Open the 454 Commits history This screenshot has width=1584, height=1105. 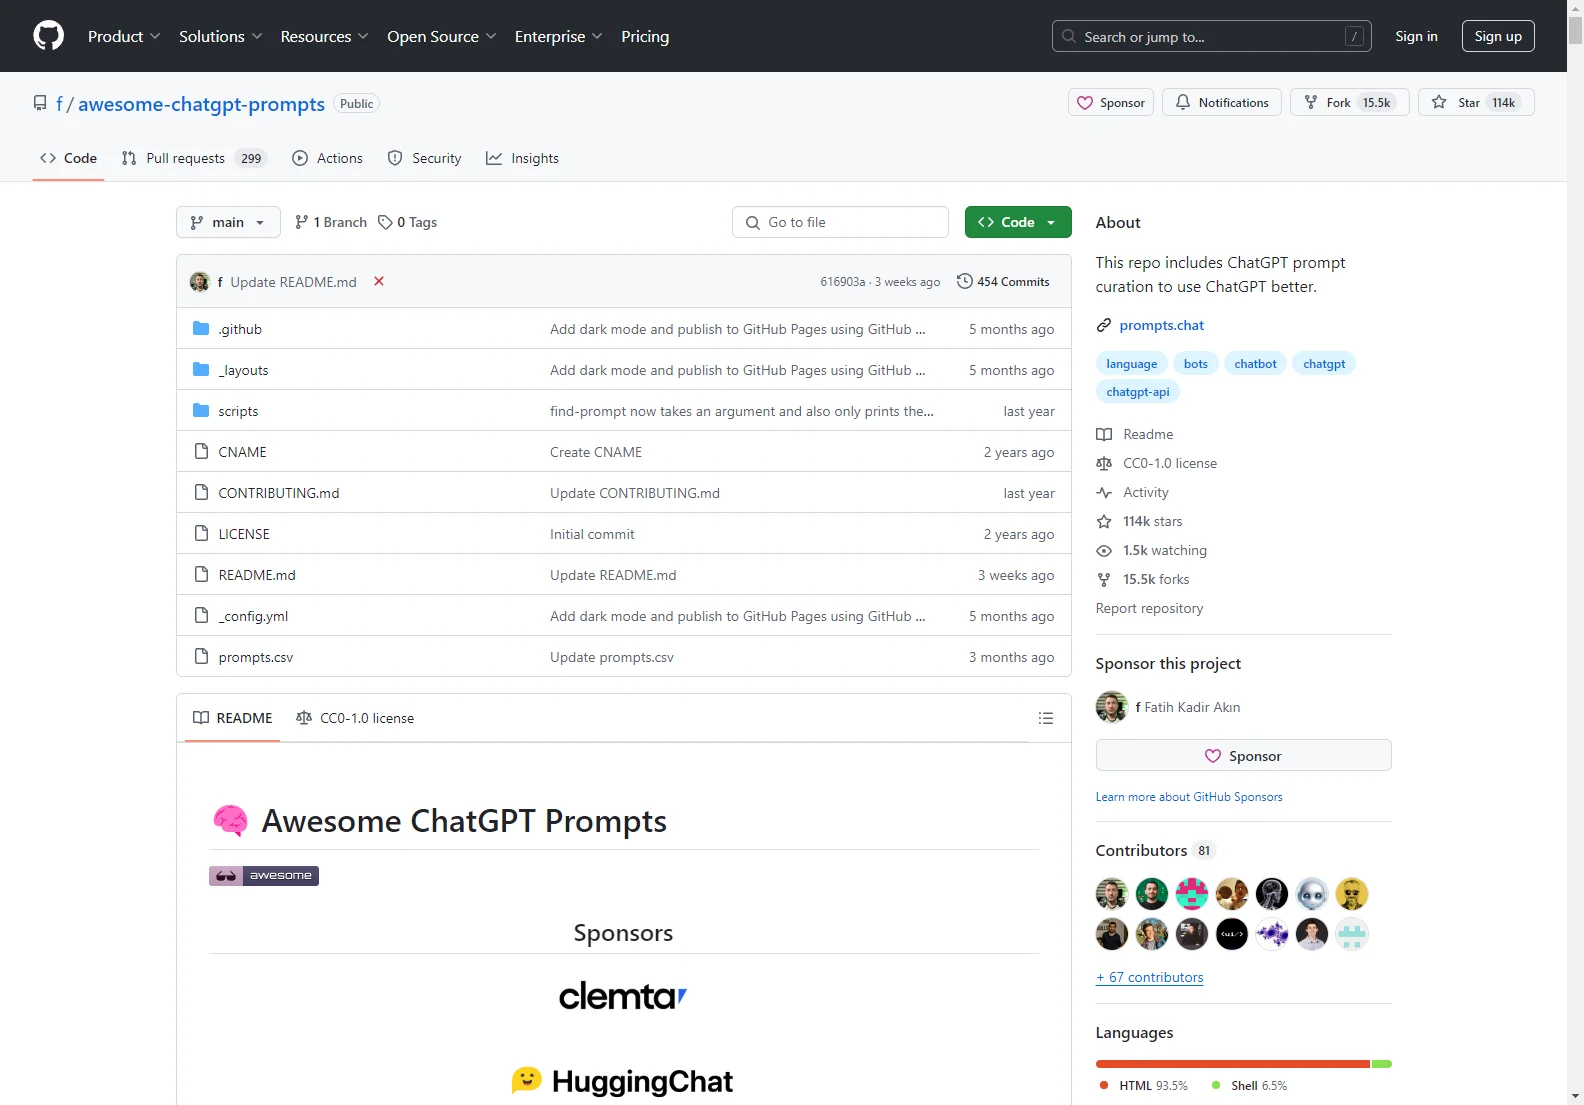[x=1003, y=281]
